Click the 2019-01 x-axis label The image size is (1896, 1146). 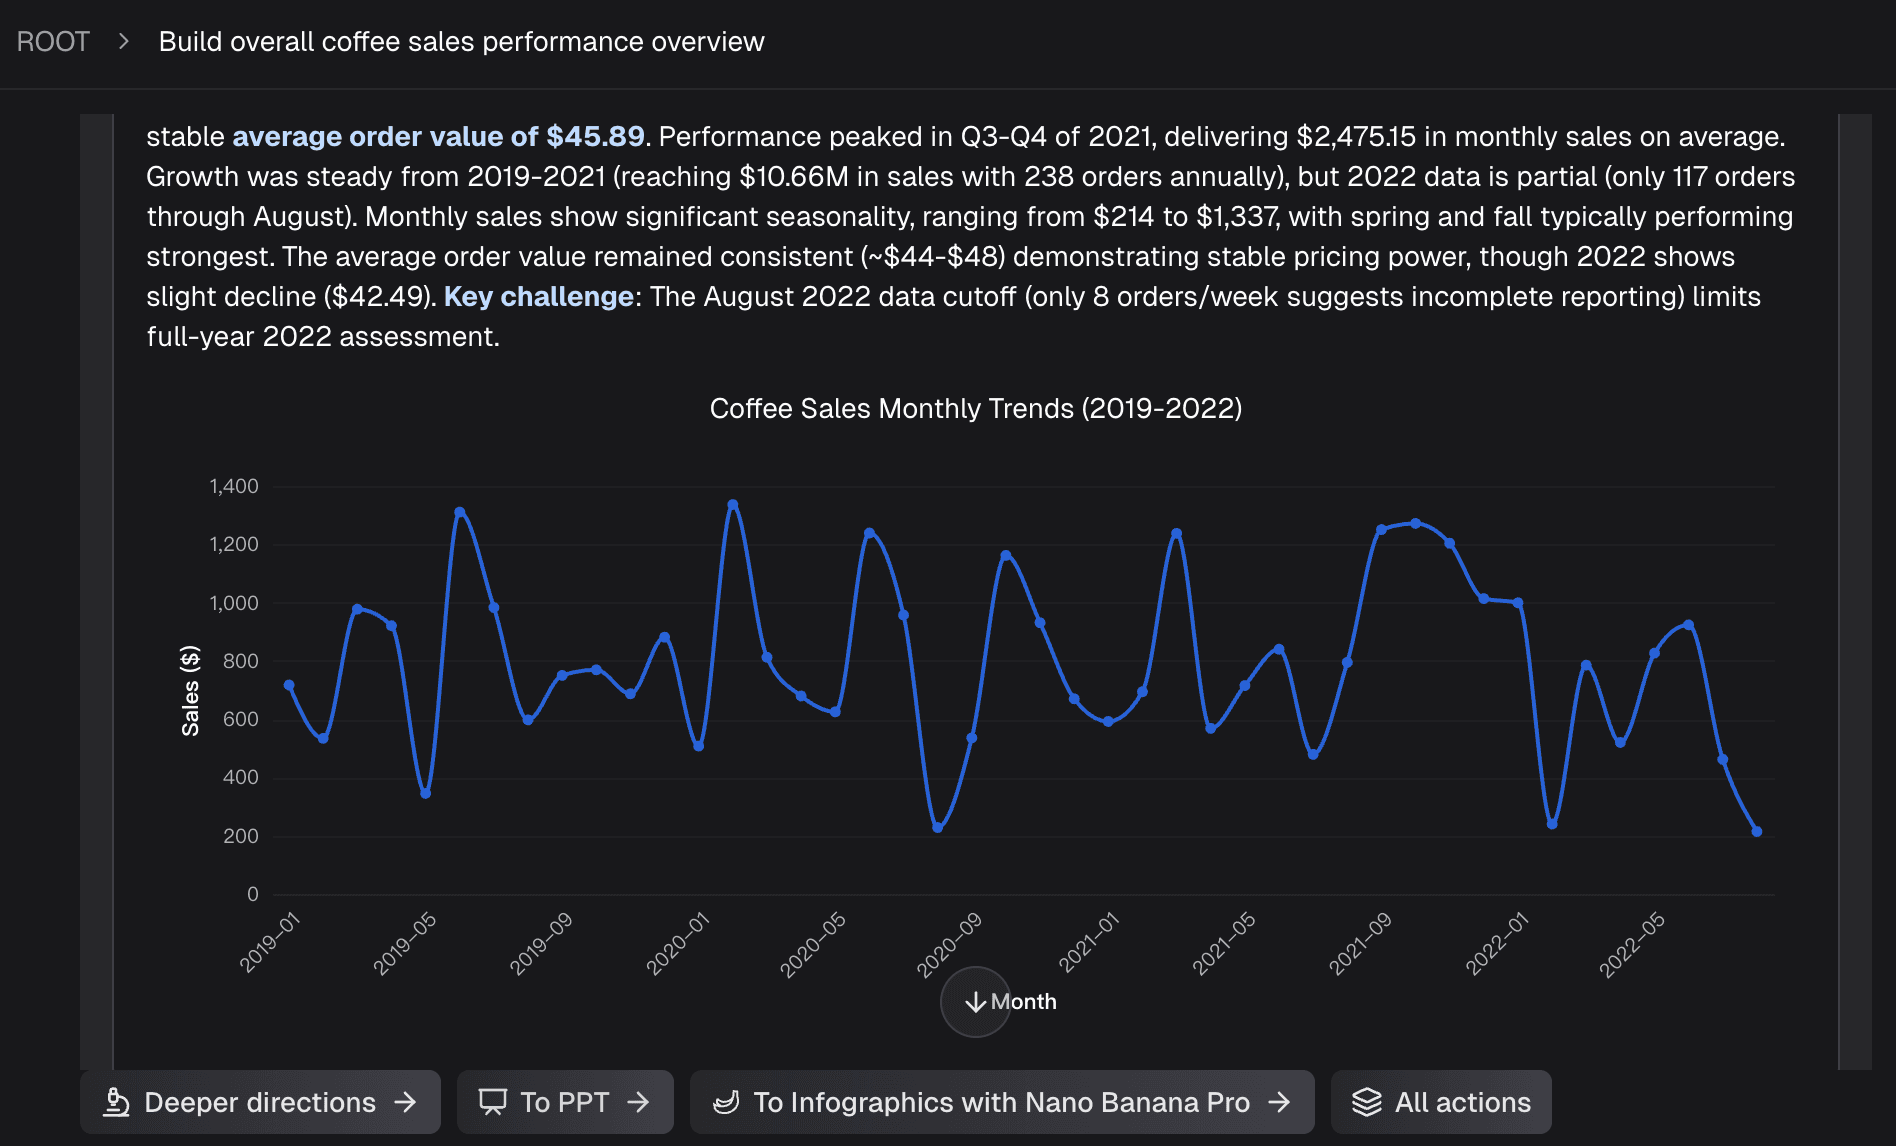pyautogui.click(x=269, y=942)
